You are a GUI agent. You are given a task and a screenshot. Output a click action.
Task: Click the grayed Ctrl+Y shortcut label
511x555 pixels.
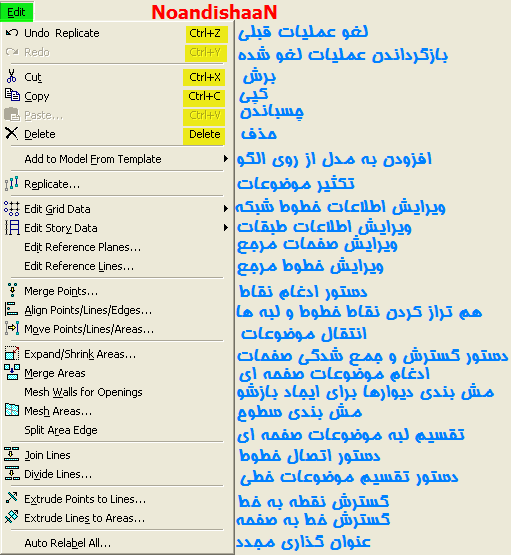click(x=205, y=53)
